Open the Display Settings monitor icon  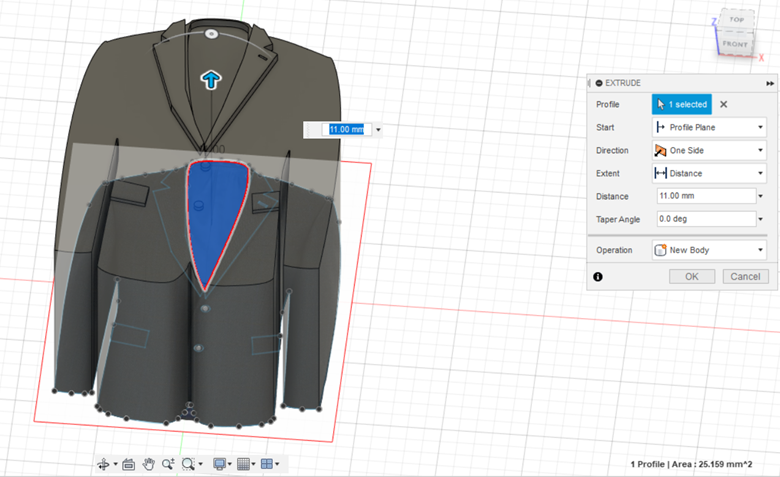[x=219, y=464]
